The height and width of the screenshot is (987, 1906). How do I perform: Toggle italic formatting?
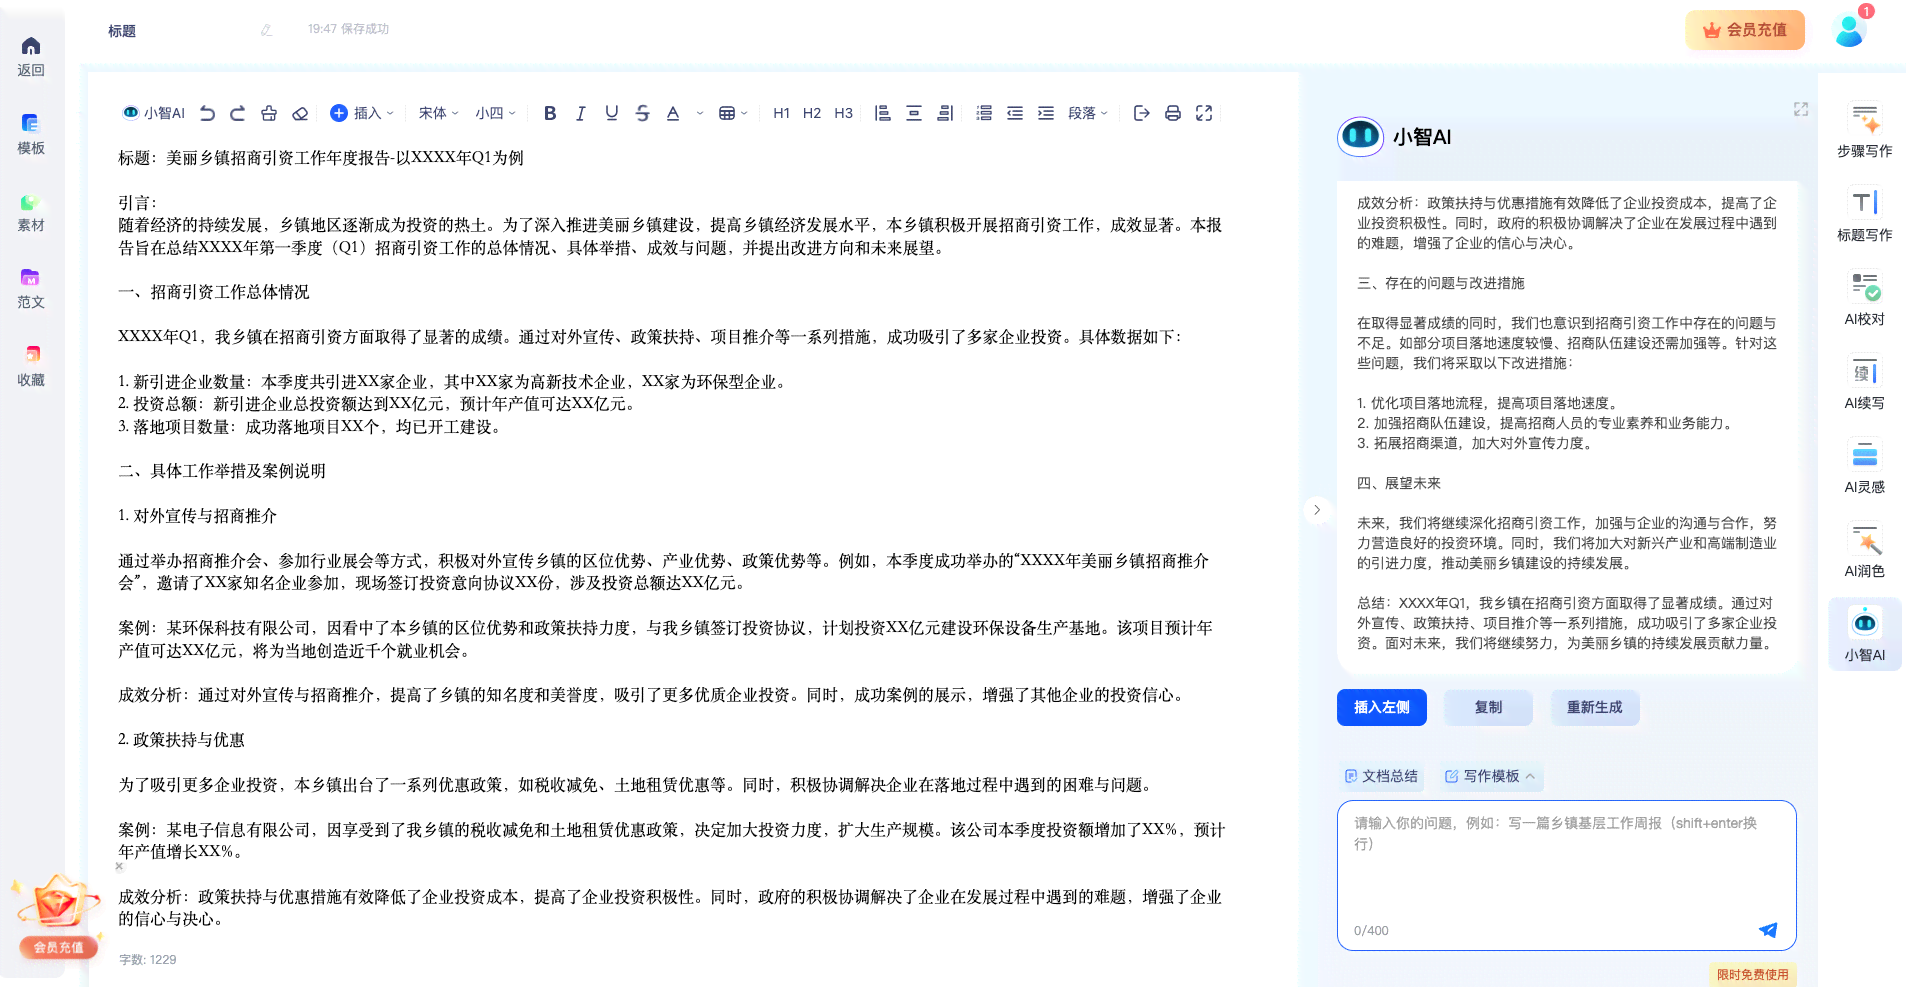[x=581, y=113]
